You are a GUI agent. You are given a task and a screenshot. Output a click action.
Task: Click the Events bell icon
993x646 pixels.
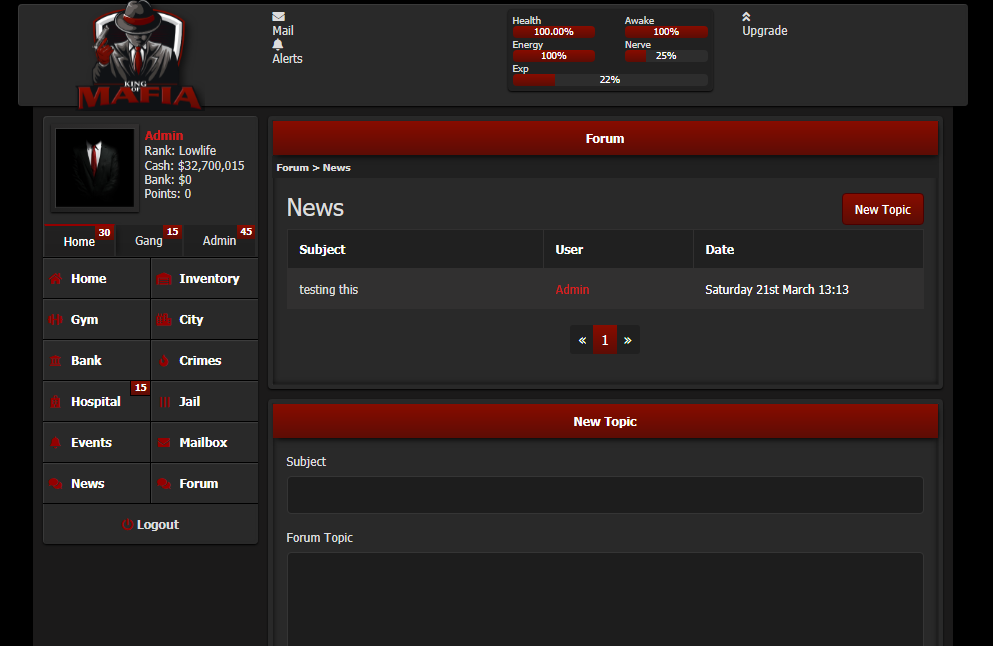(x=56, y=443)
